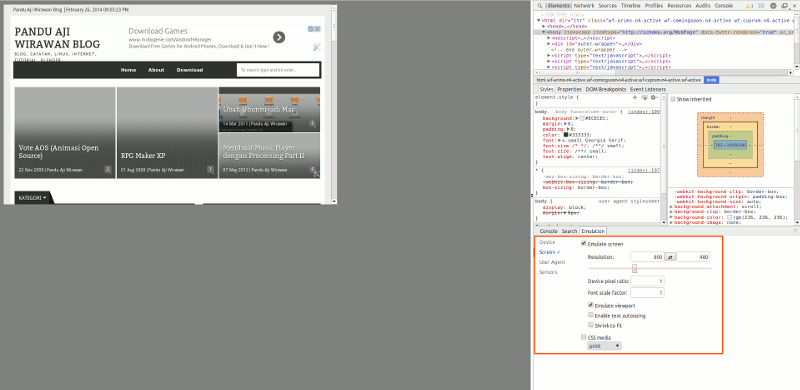The height and width of the screenshot is (390, 800).
Task: Click the About link in blog navigation
Action: (x=156, y=70)
